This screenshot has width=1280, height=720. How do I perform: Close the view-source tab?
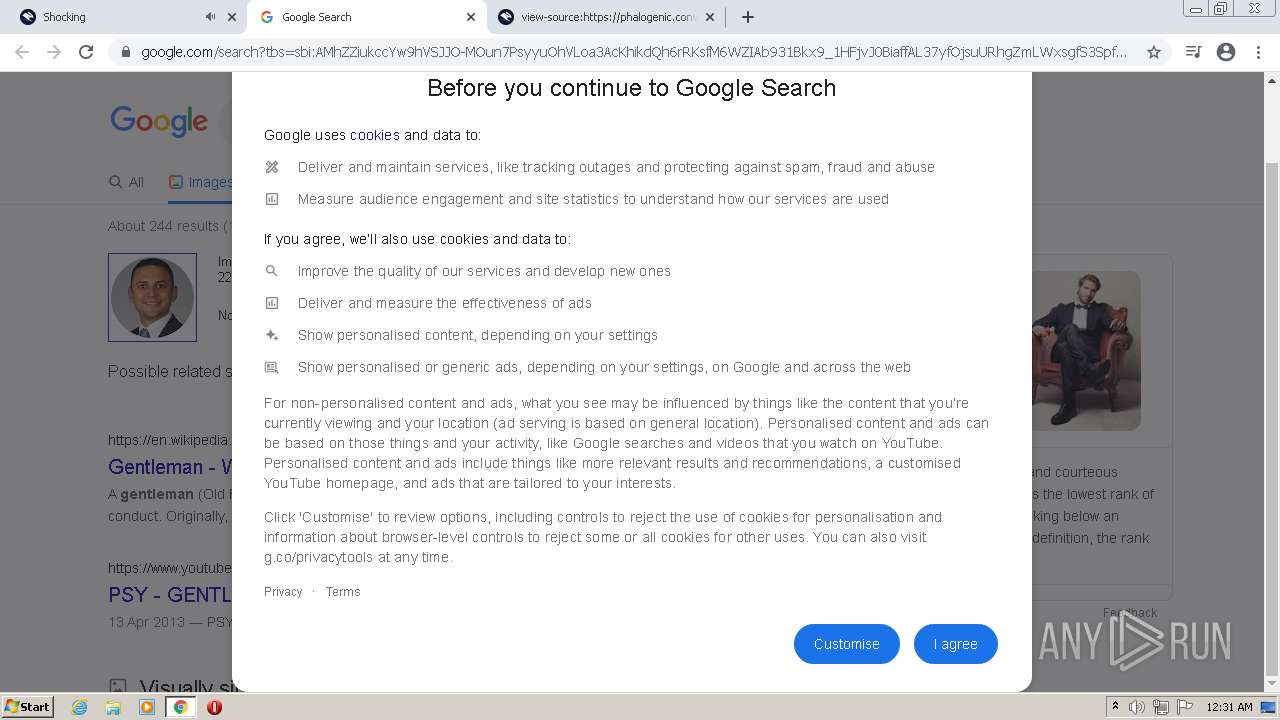[710, 17]
